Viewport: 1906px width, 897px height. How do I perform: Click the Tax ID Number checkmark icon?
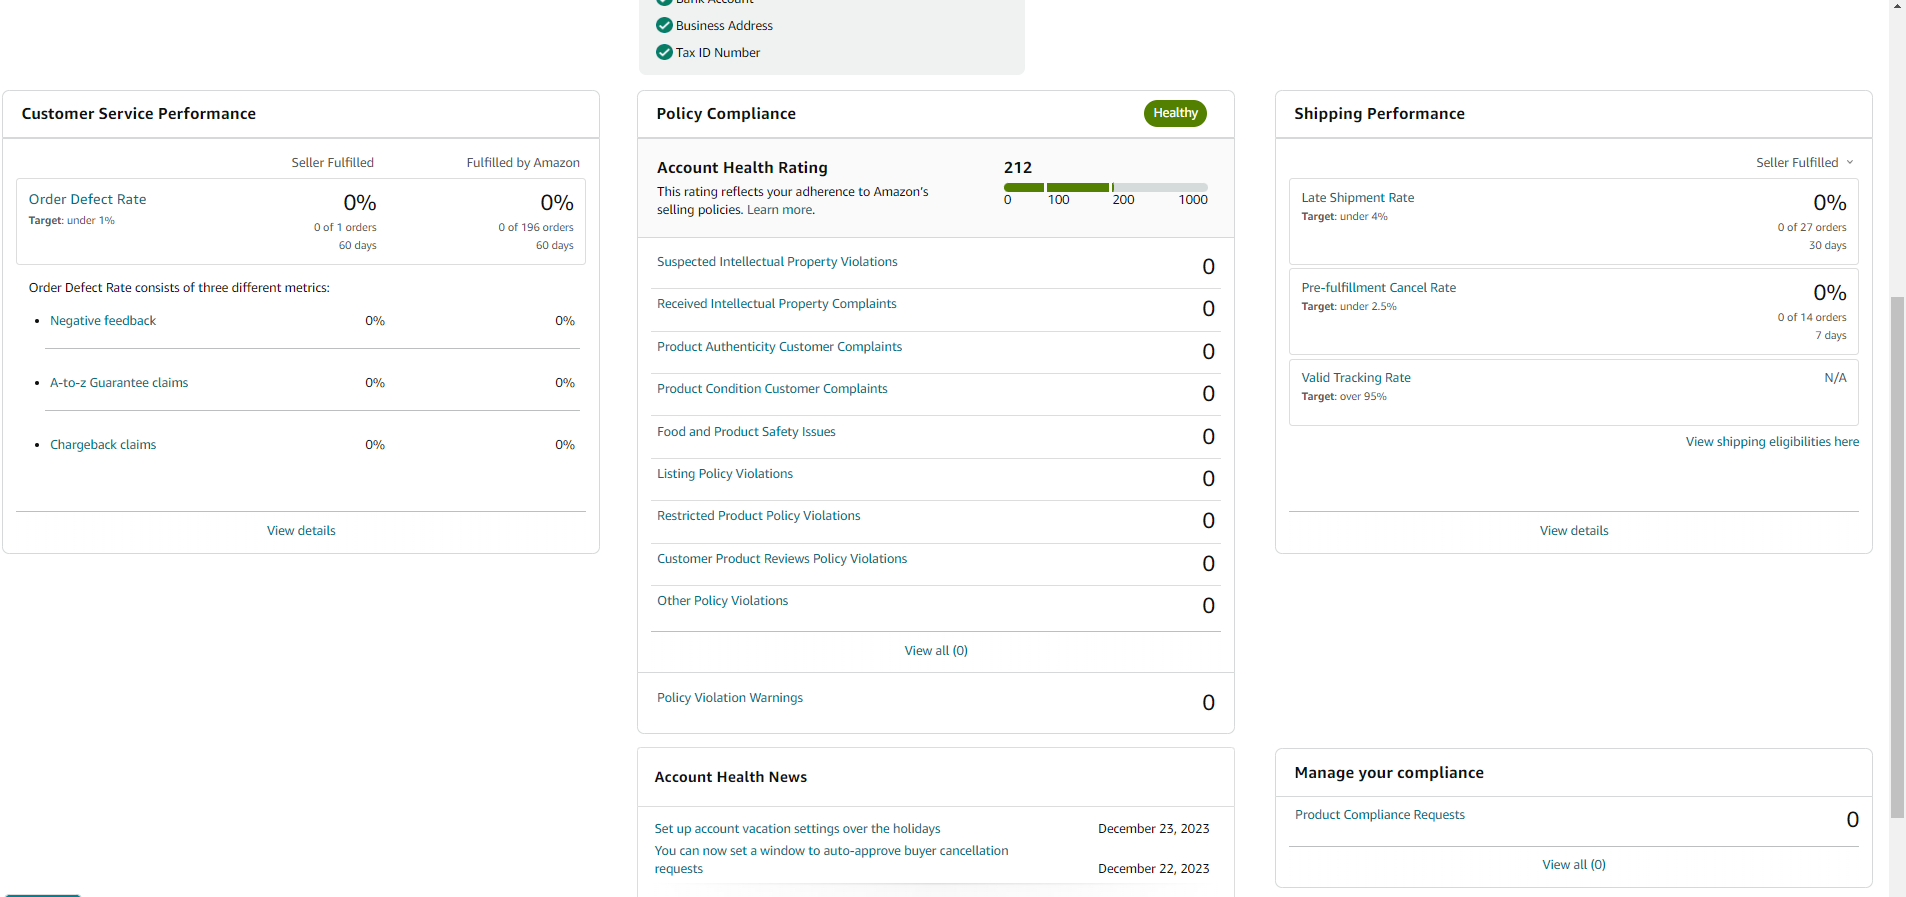[x=664, y=52]
